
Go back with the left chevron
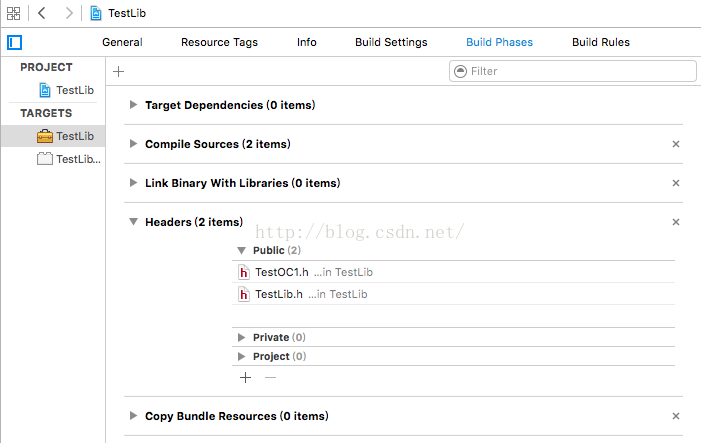pos(42,13)
